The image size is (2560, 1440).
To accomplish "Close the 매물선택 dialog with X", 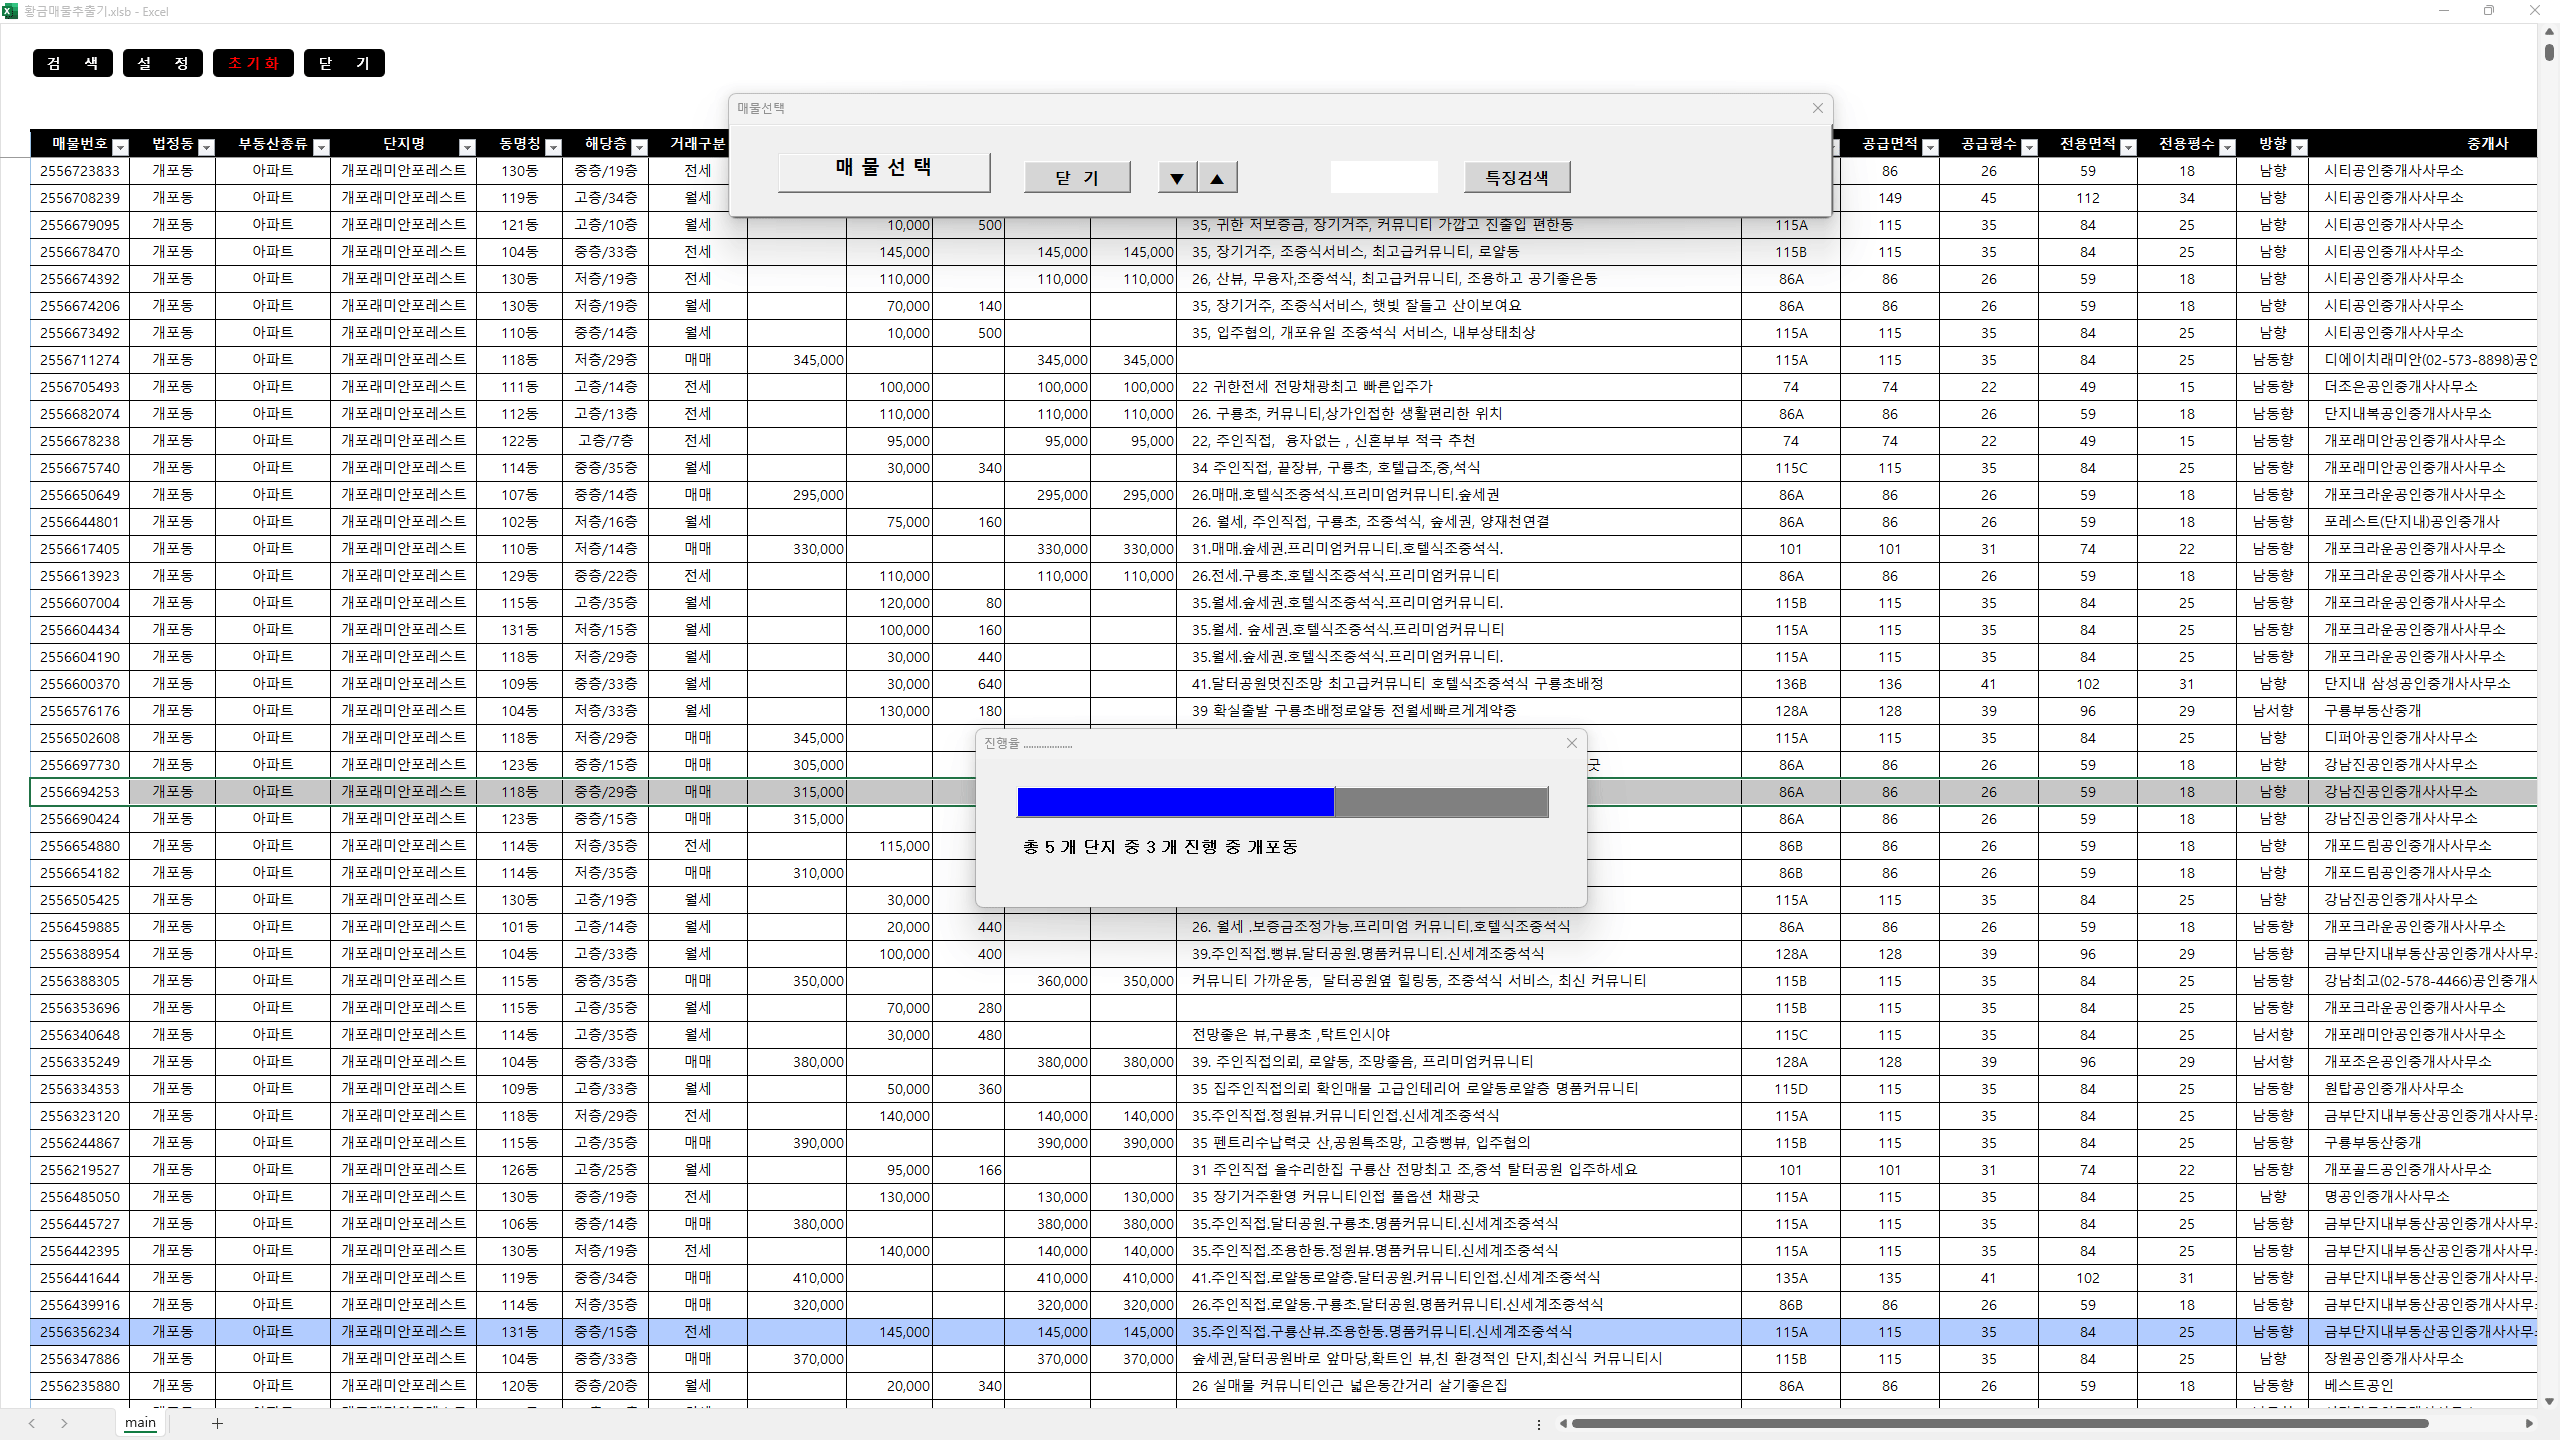I will [x=1818, y=108].
